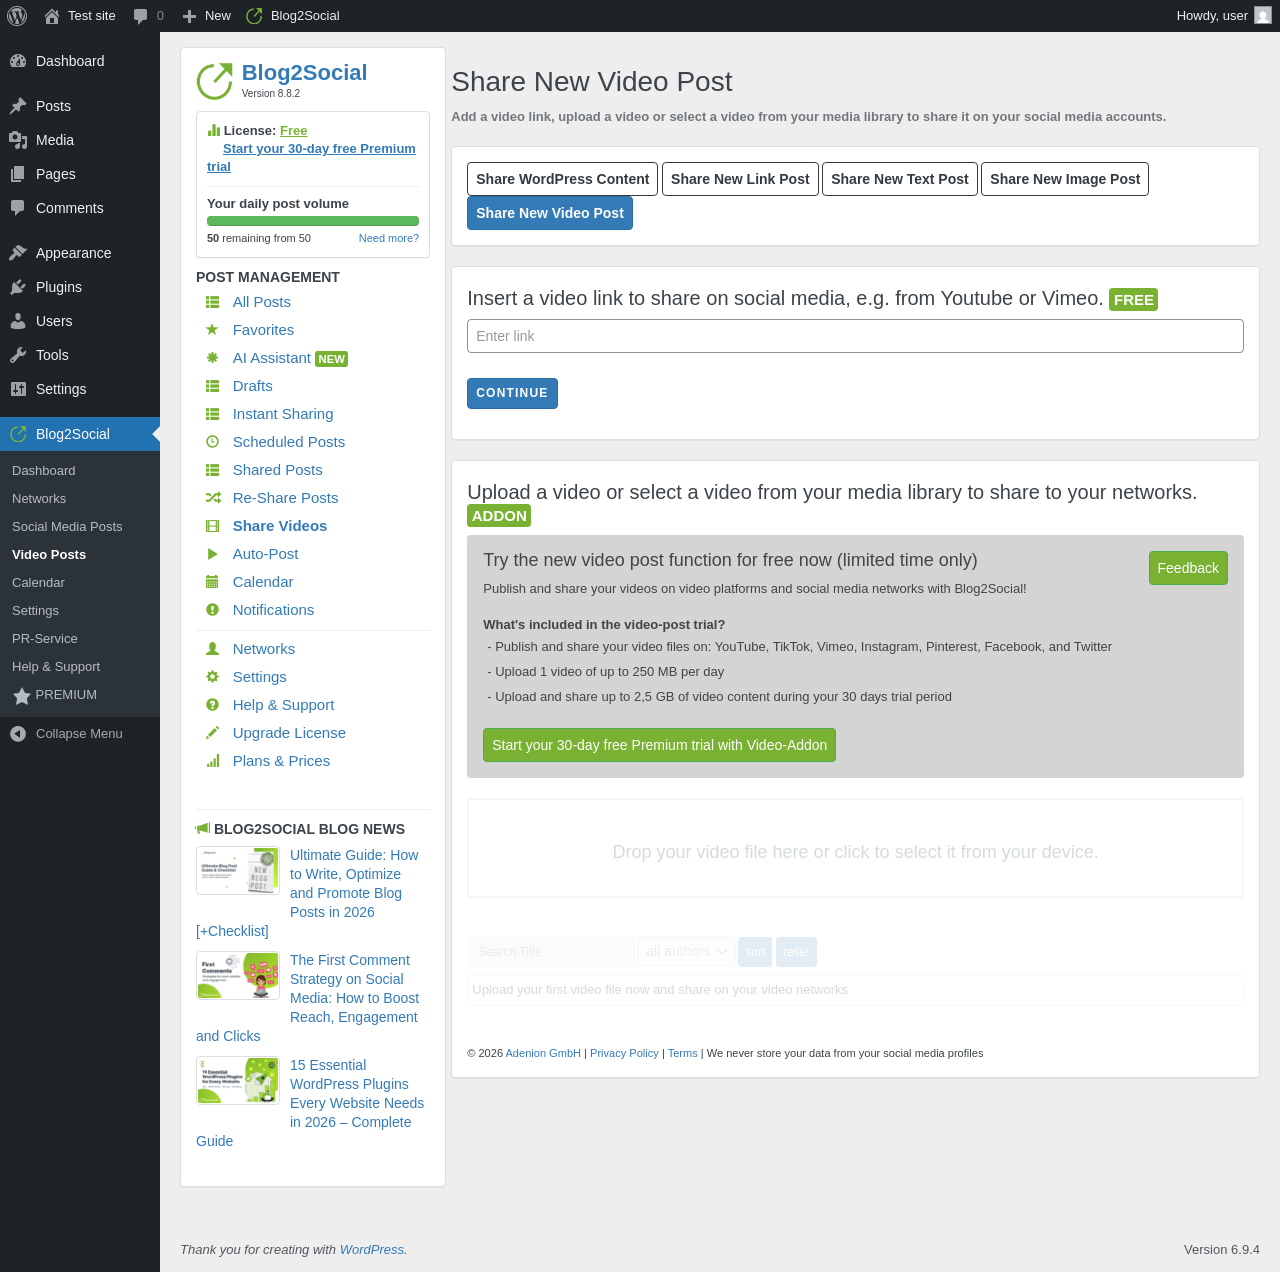The image size is (1280, 1272).
Task: Open the AI Assistant link
Action: 272,358
